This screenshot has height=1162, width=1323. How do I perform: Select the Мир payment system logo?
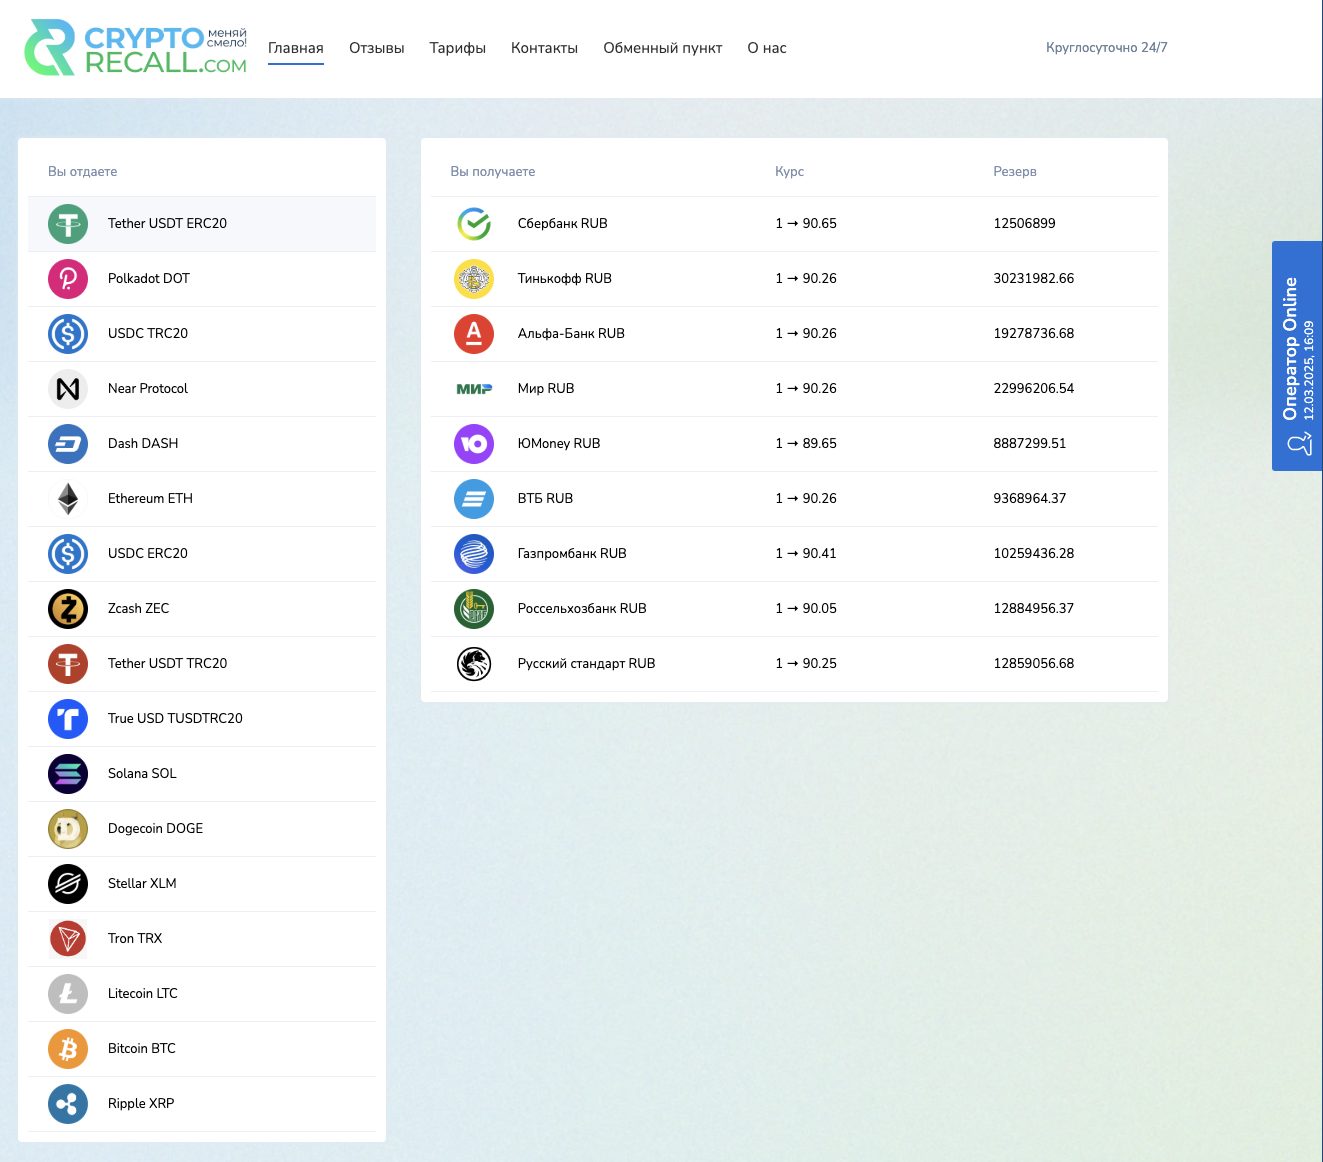point(474,389)
